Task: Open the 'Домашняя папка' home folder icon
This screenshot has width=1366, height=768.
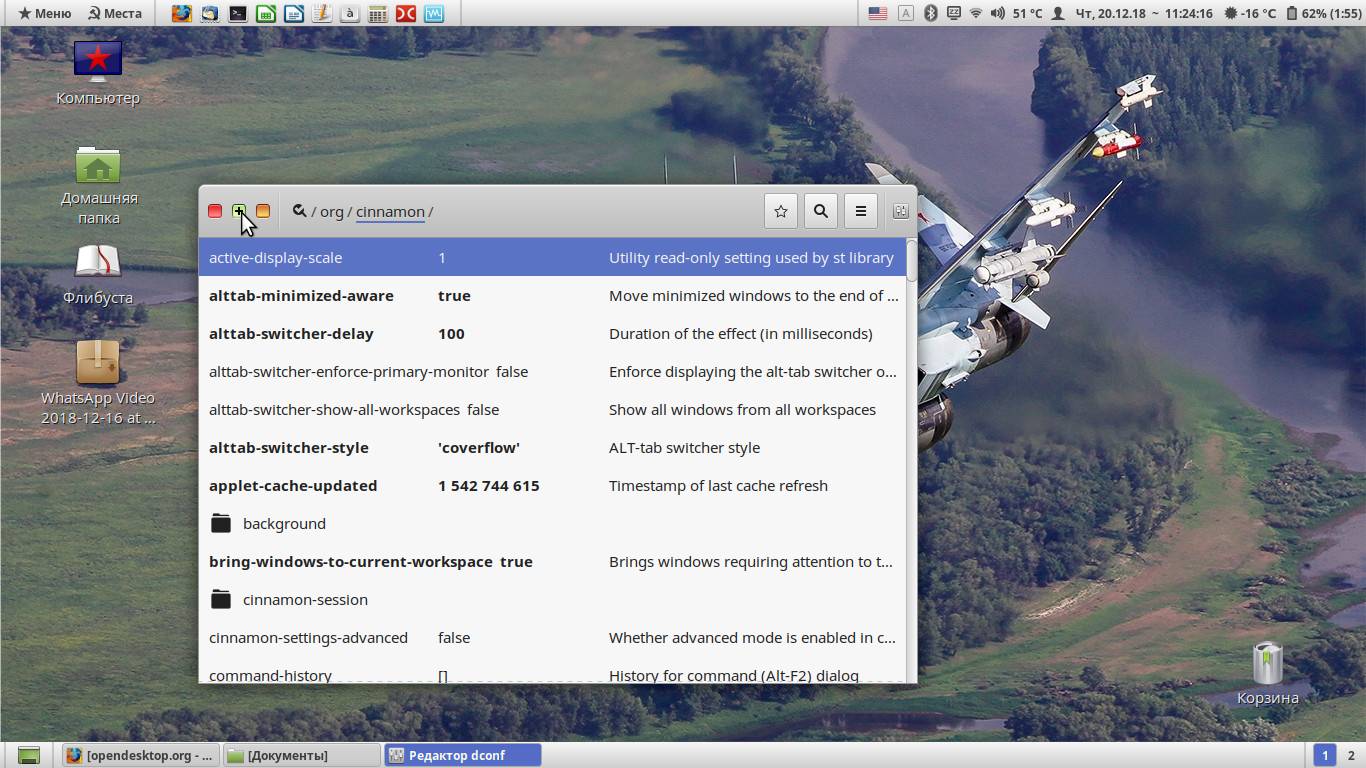Action: 98,186
